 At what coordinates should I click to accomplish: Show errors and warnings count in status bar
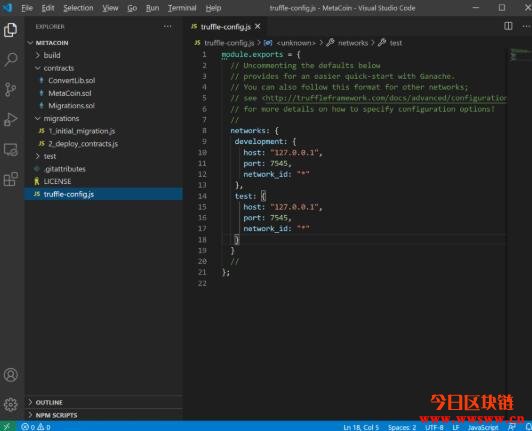pos(36,427)
